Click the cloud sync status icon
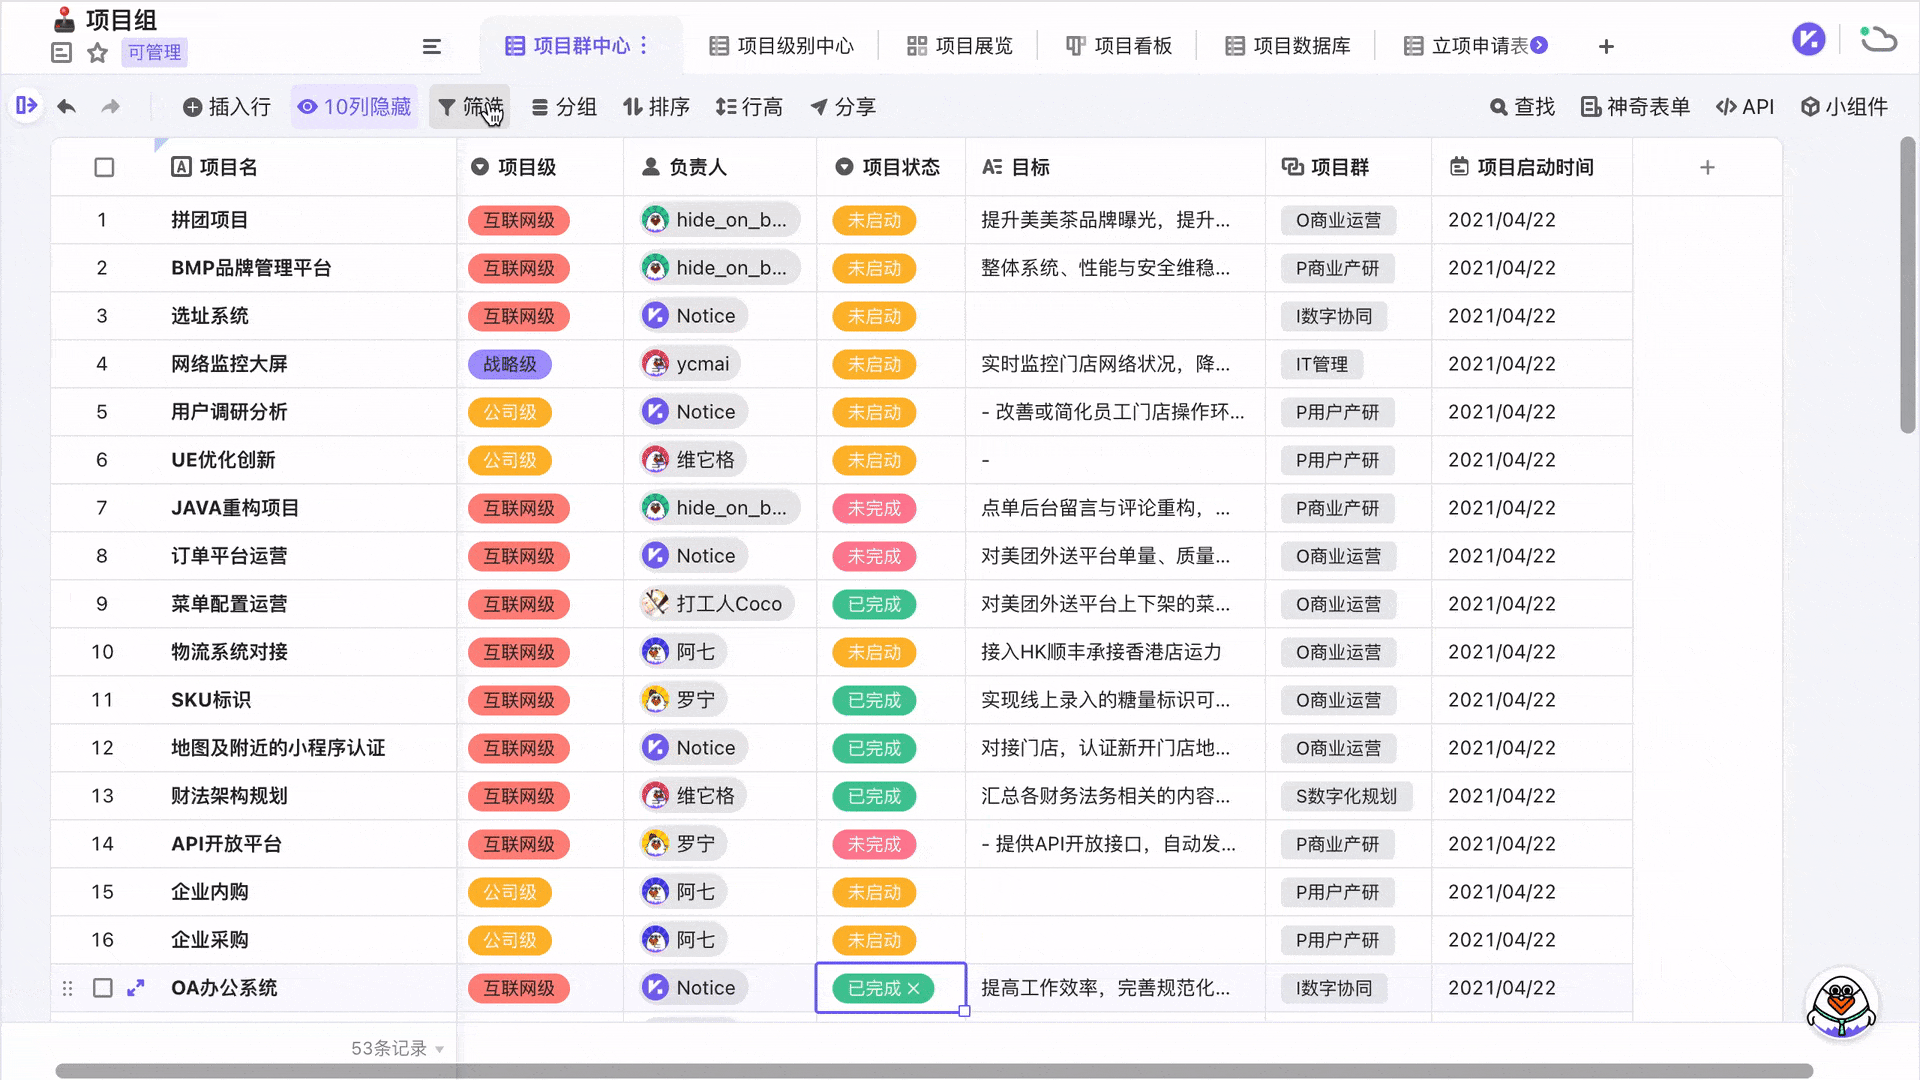Screen dimensions: 1920x1080 click(1878, 38)
